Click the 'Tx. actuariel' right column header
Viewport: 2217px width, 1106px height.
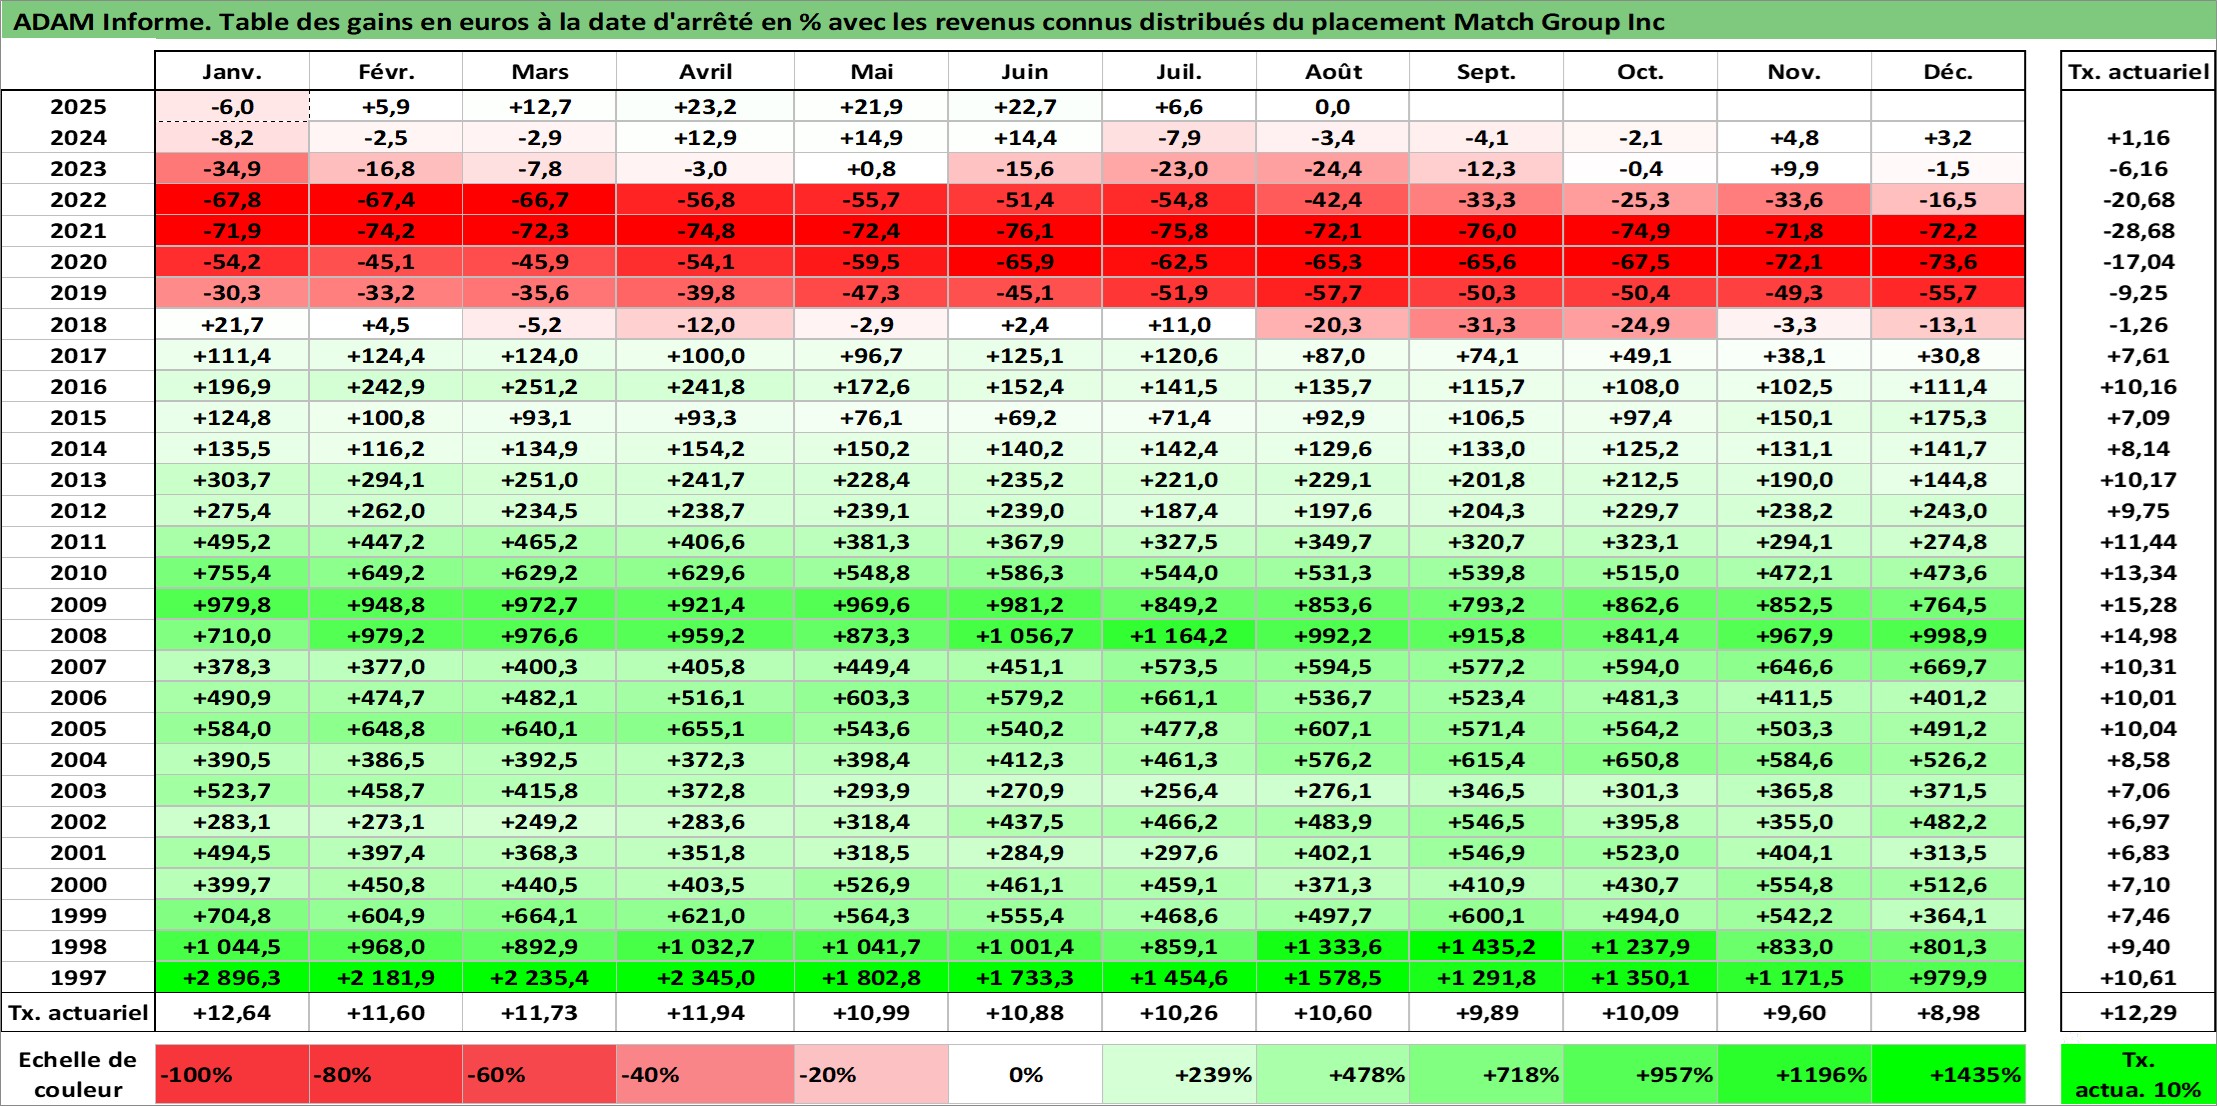pyautogui.click(x=2138, y=71)
